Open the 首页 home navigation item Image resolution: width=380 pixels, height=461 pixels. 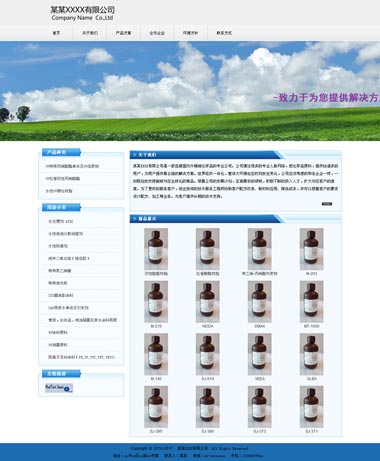tap(56, 33)
